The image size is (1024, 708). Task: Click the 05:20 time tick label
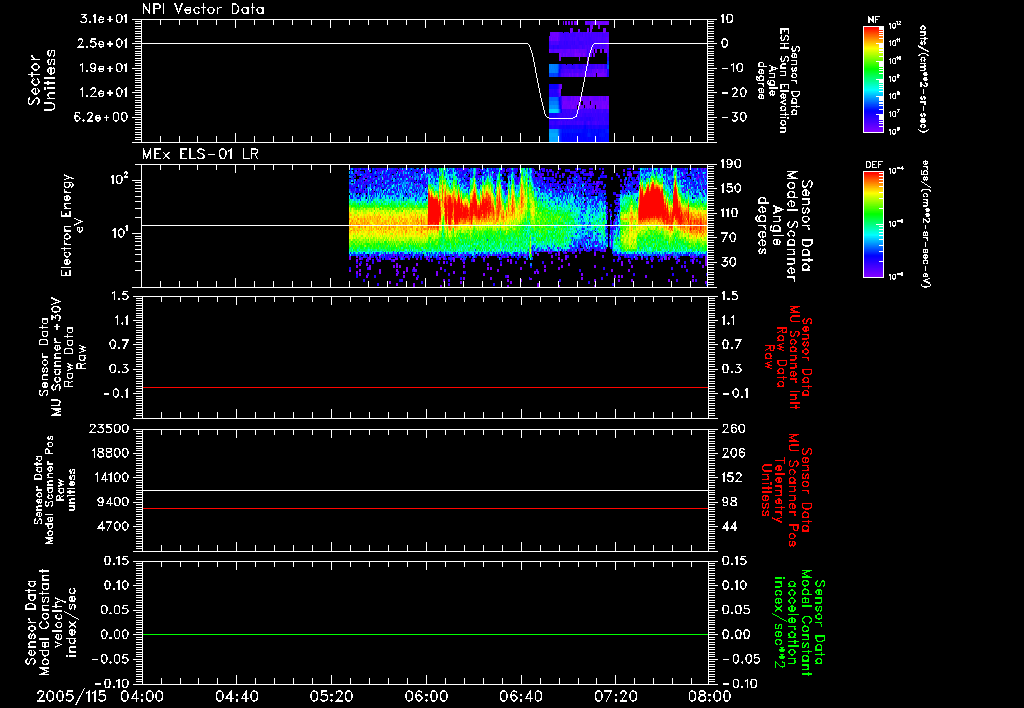(332, 696)
